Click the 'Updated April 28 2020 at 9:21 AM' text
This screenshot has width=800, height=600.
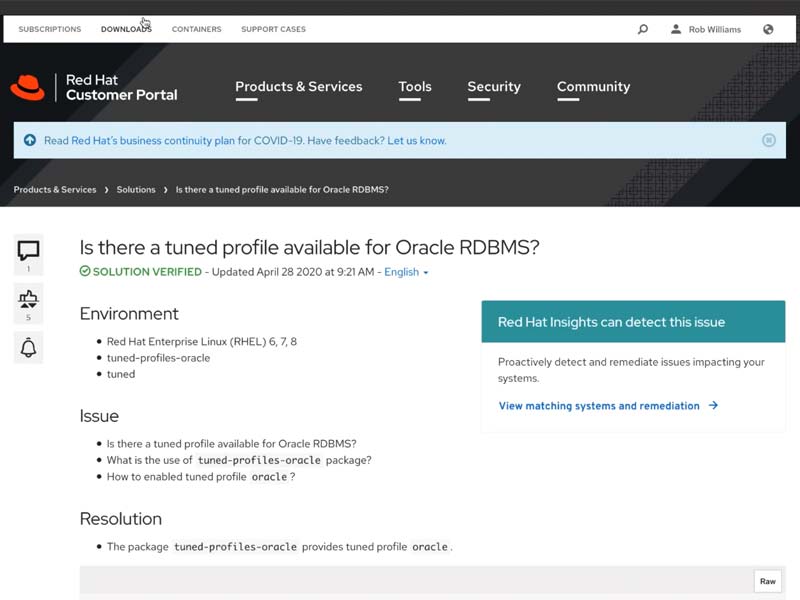click(x=293, y=272)
